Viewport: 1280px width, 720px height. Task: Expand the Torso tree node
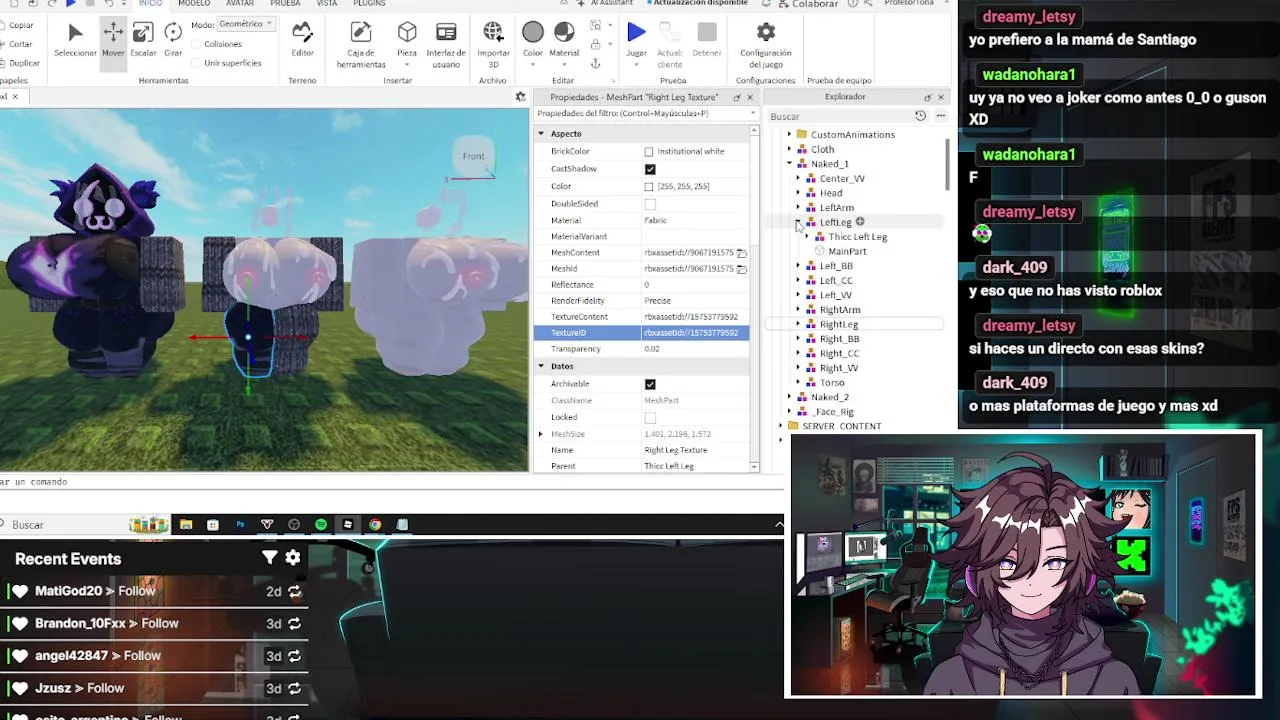(x=798, y=383)
